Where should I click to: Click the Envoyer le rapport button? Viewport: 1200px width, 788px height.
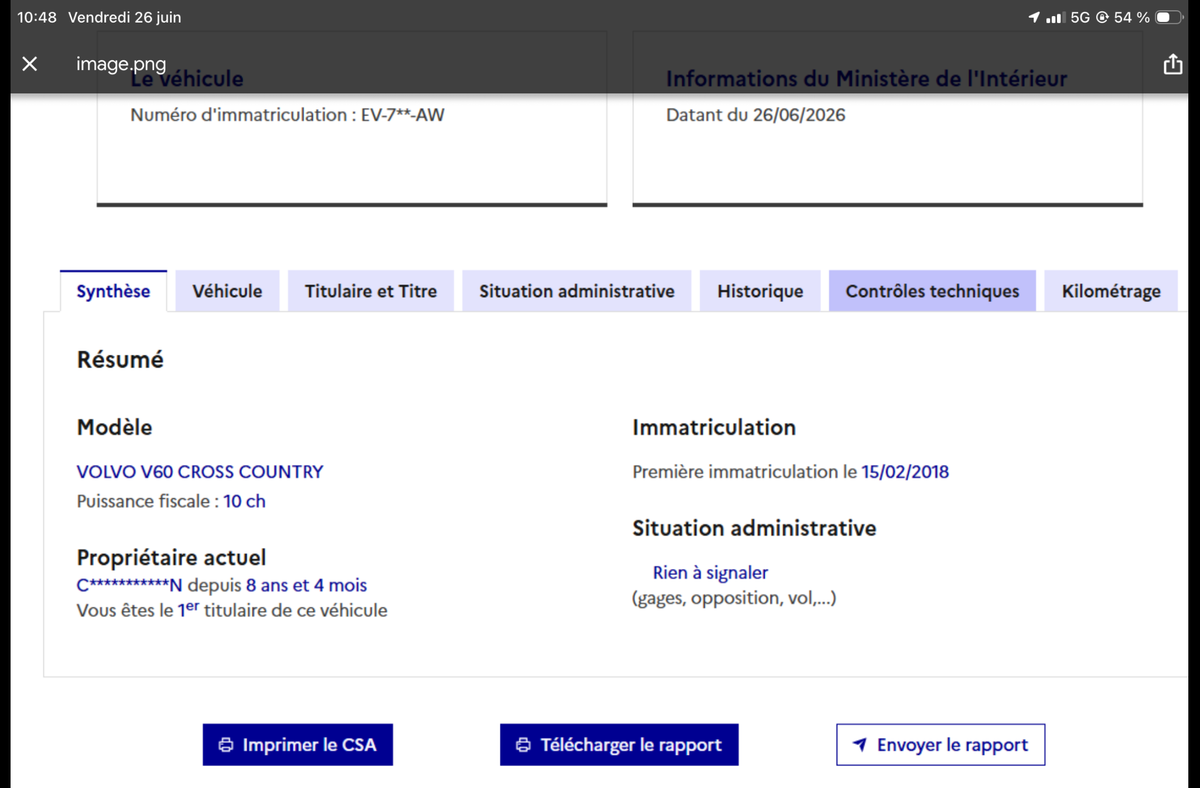(941, 745)
